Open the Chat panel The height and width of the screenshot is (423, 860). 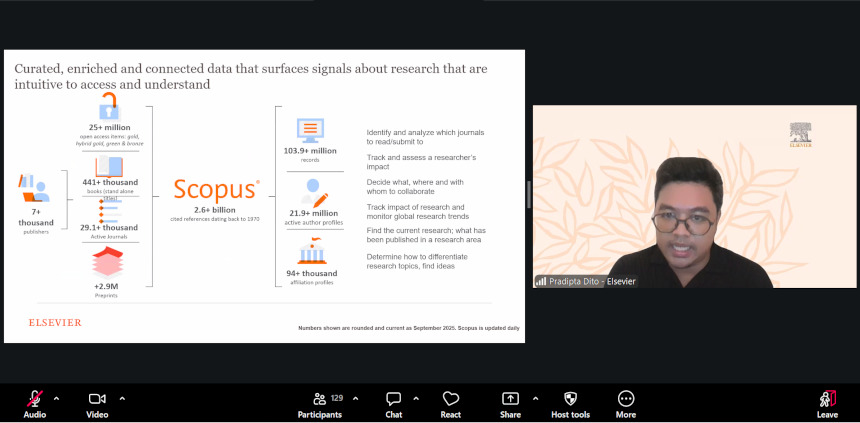pyautogui.click(x=393, y=404)
